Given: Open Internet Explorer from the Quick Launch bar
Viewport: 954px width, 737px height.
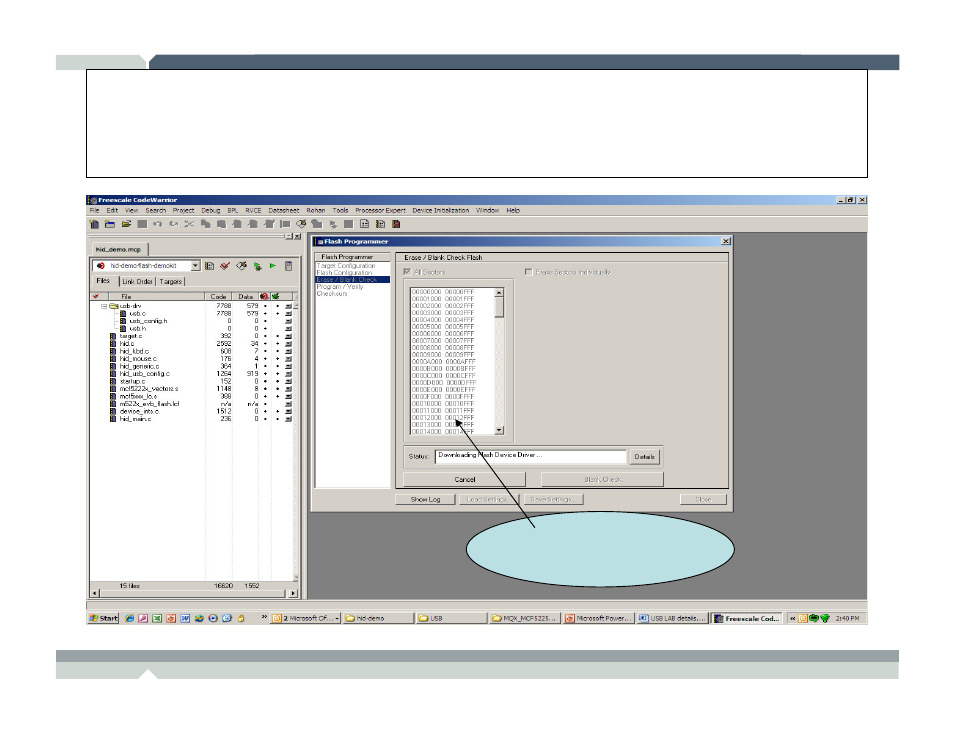Looking at the screenshot, I should coord(130,618).
